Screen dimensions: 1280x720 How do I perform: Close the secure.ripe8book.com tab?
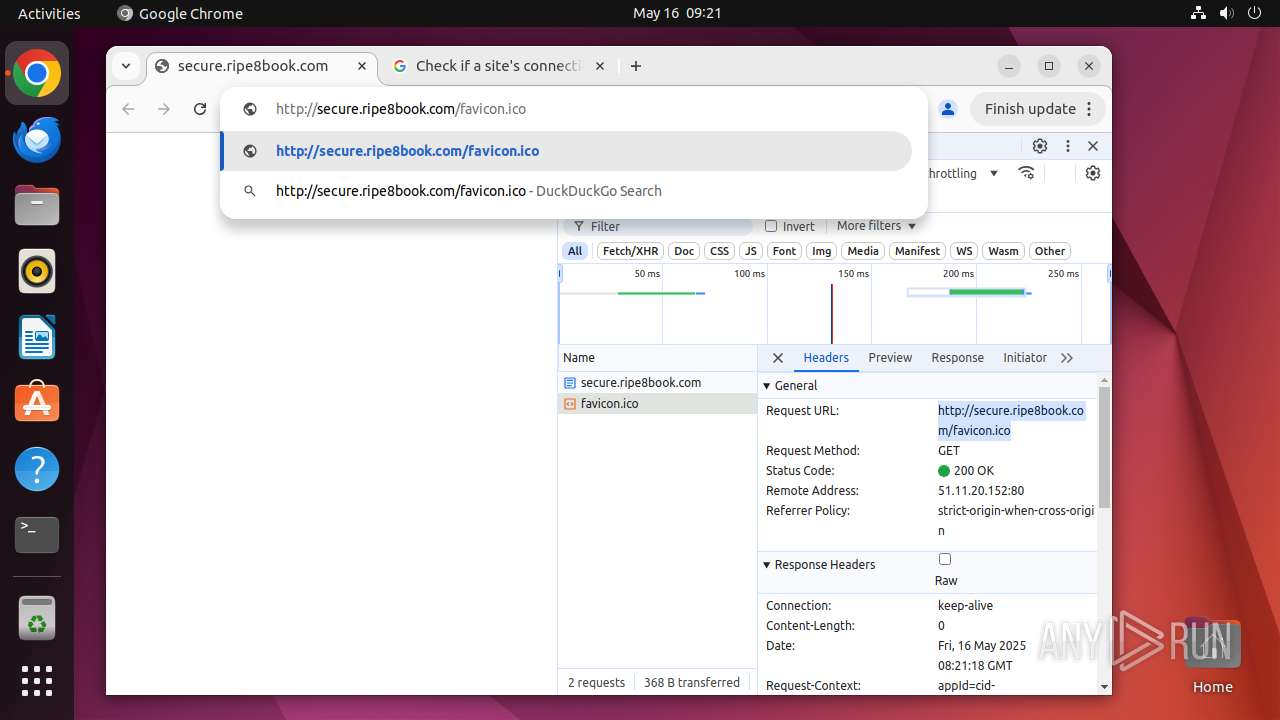pos(362,66)
